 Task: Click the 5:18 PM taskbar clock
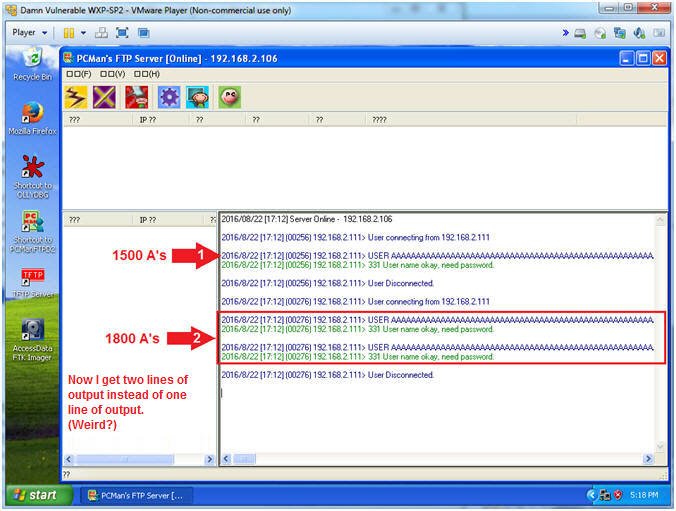pos(644,495)
